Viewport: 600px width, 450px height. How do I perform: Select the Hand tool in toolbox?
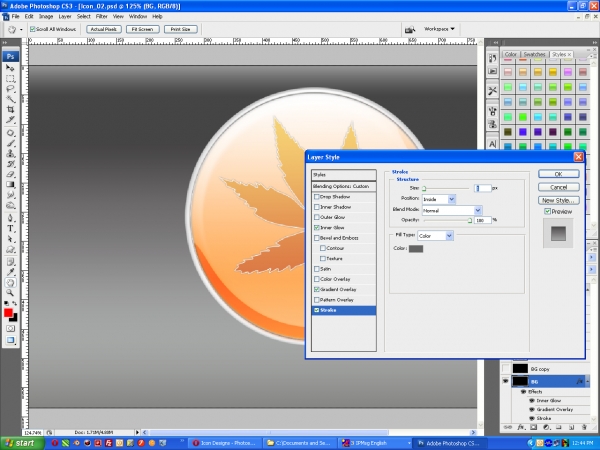pos(10,283)
